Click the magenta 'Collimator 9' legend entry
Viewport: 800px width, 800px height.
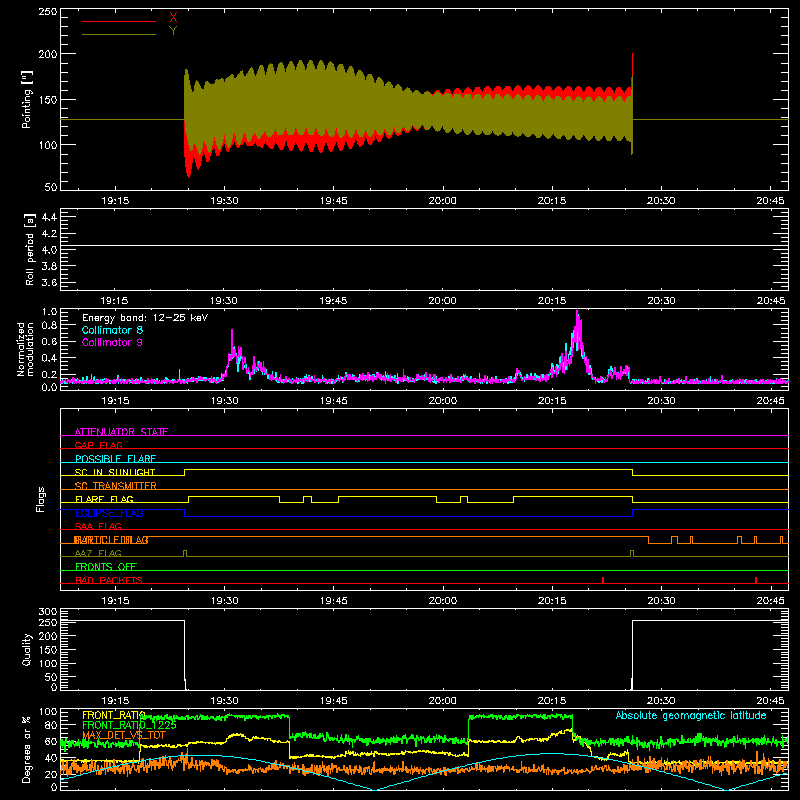tap(112, 342)
